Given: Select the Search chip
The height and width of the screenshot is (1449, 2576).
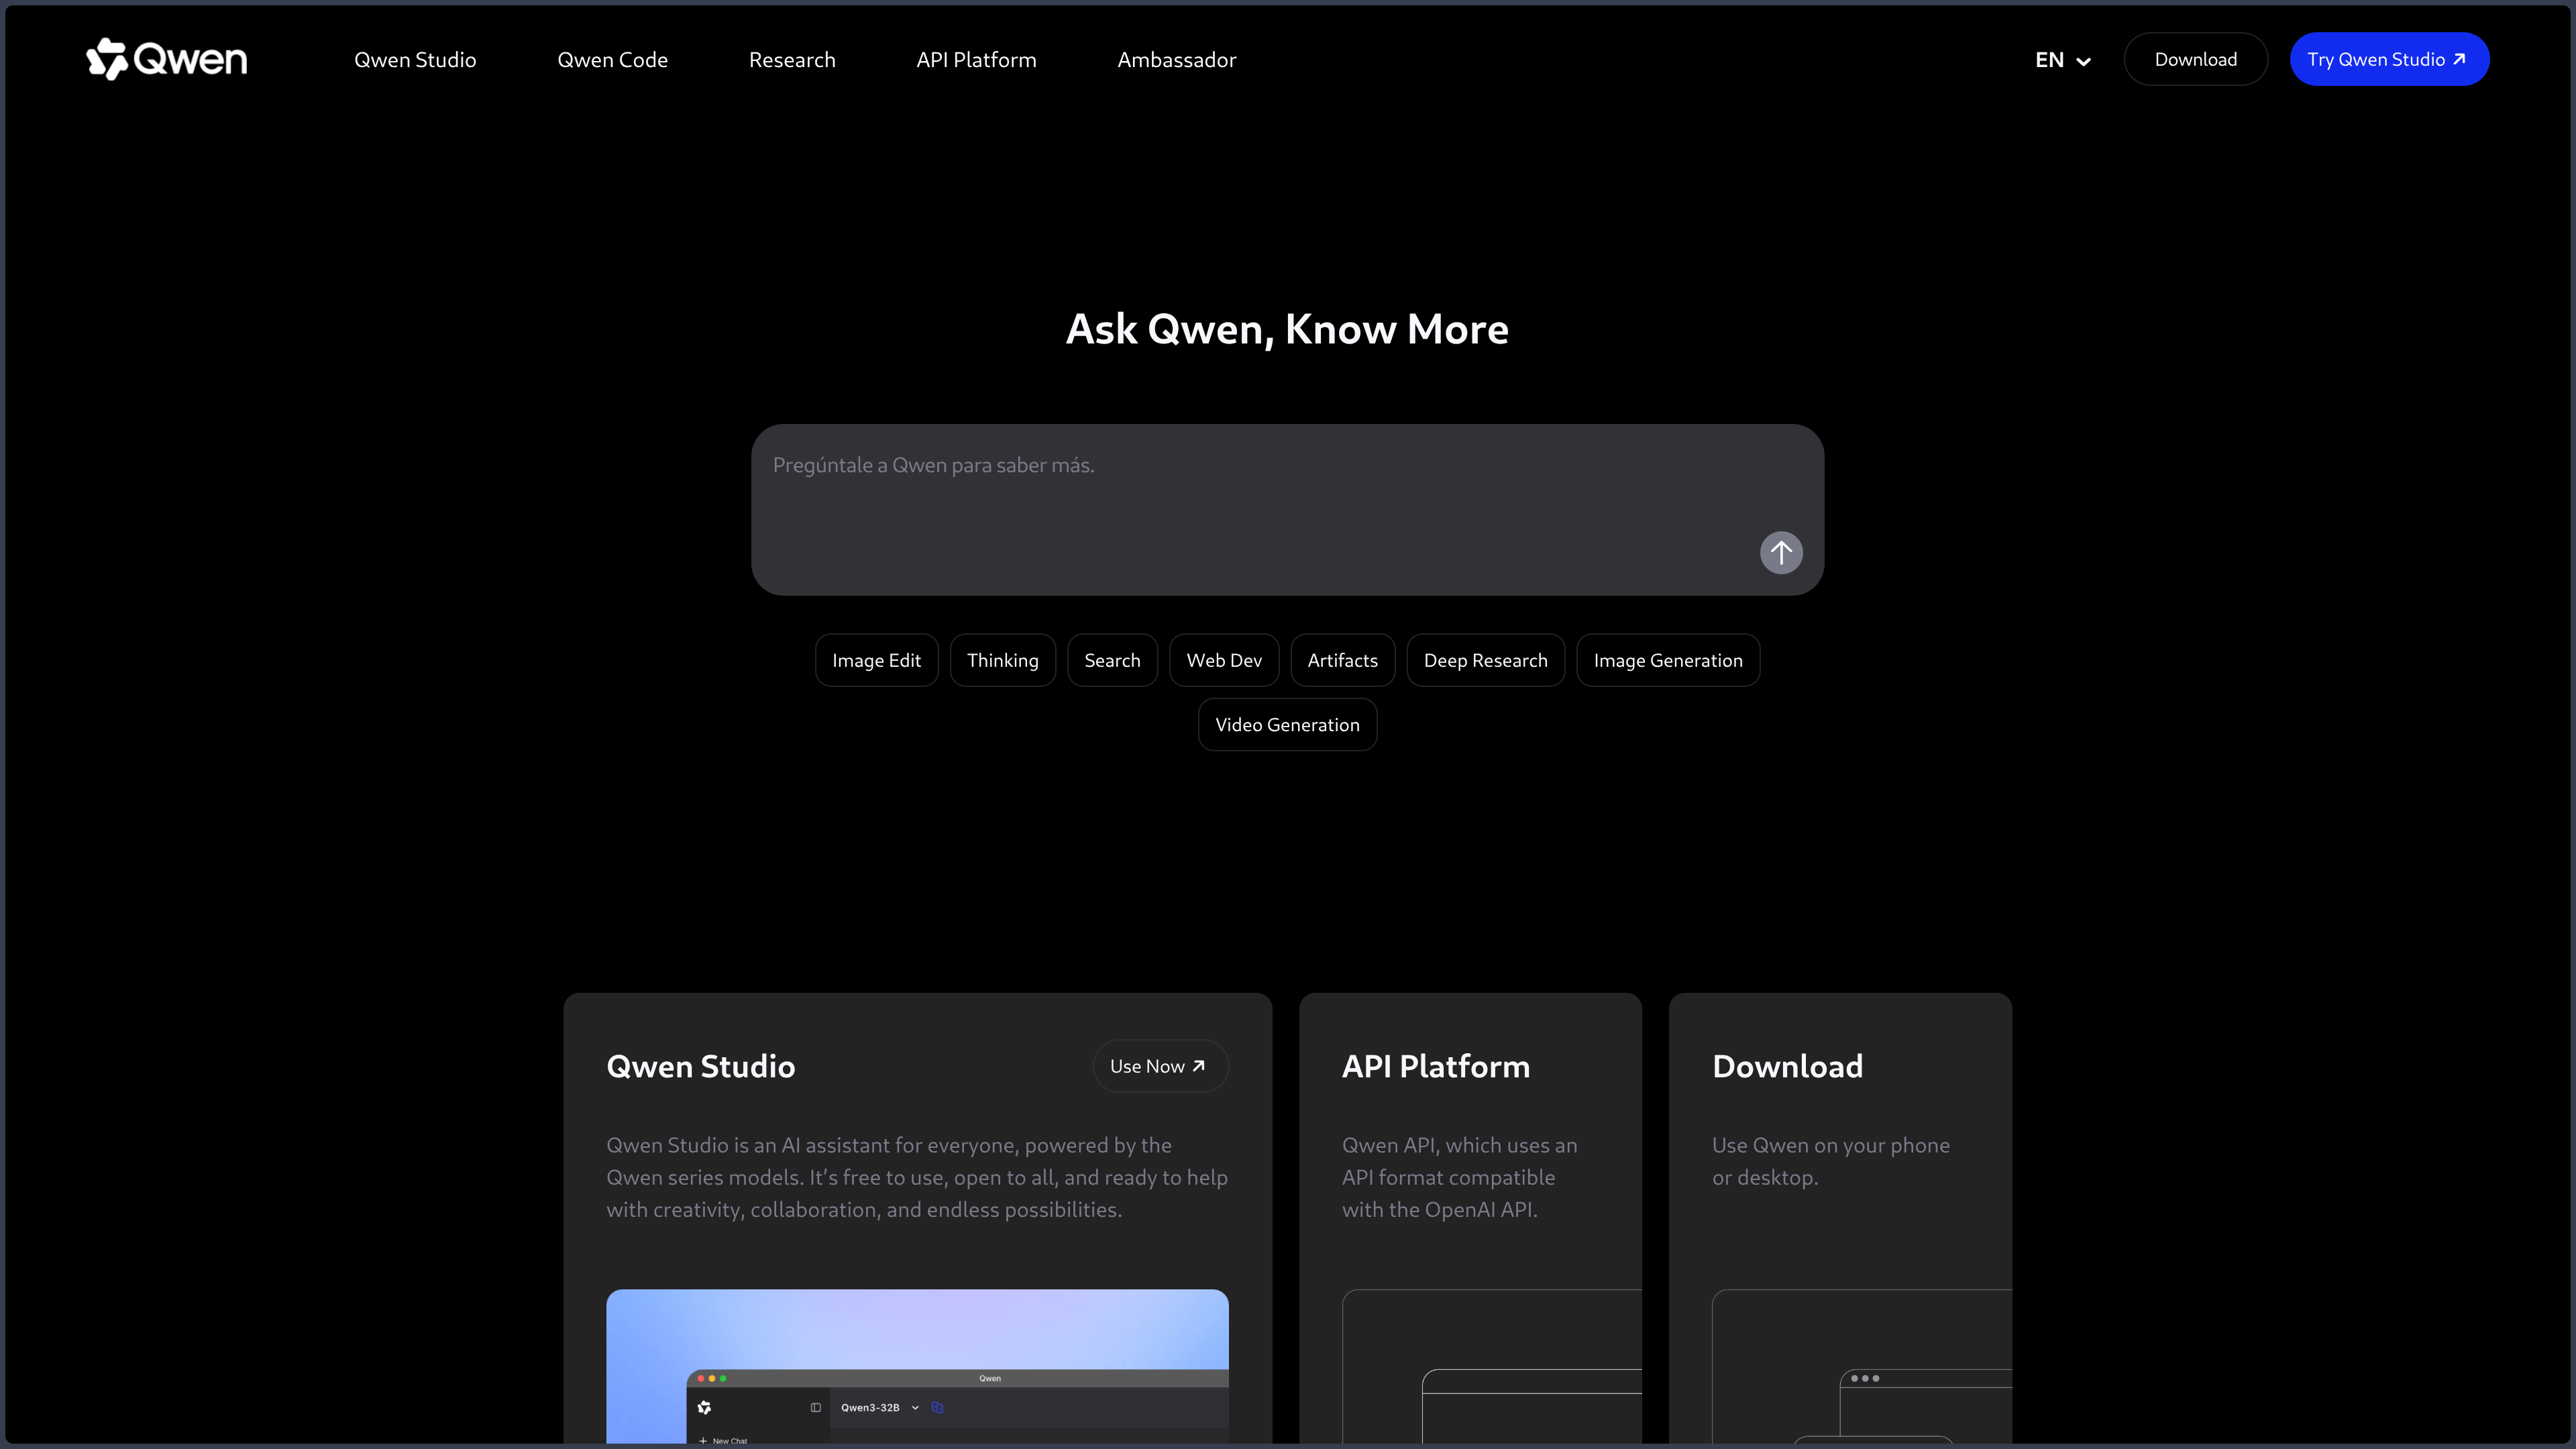Looking at the screenshot, I should (x=1112, y=660).
